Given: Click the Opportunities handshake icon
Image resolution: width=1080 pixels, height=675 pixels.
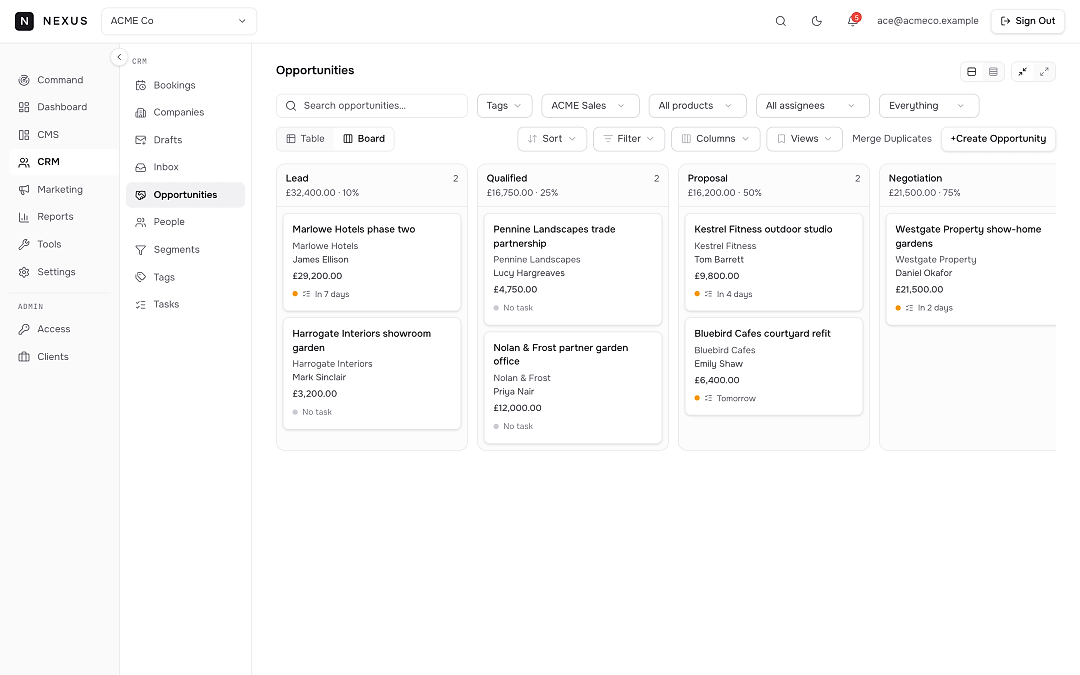Looking at the screenshot, I should [x=141, y=195].
